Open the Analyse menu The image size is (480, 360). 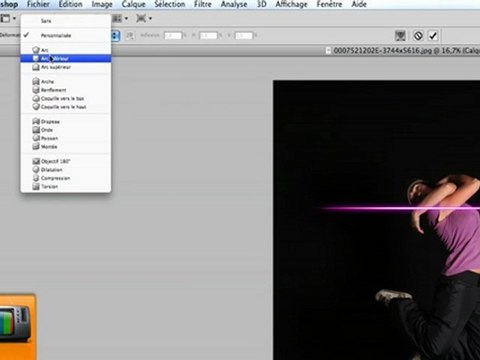tap(234, 4)
